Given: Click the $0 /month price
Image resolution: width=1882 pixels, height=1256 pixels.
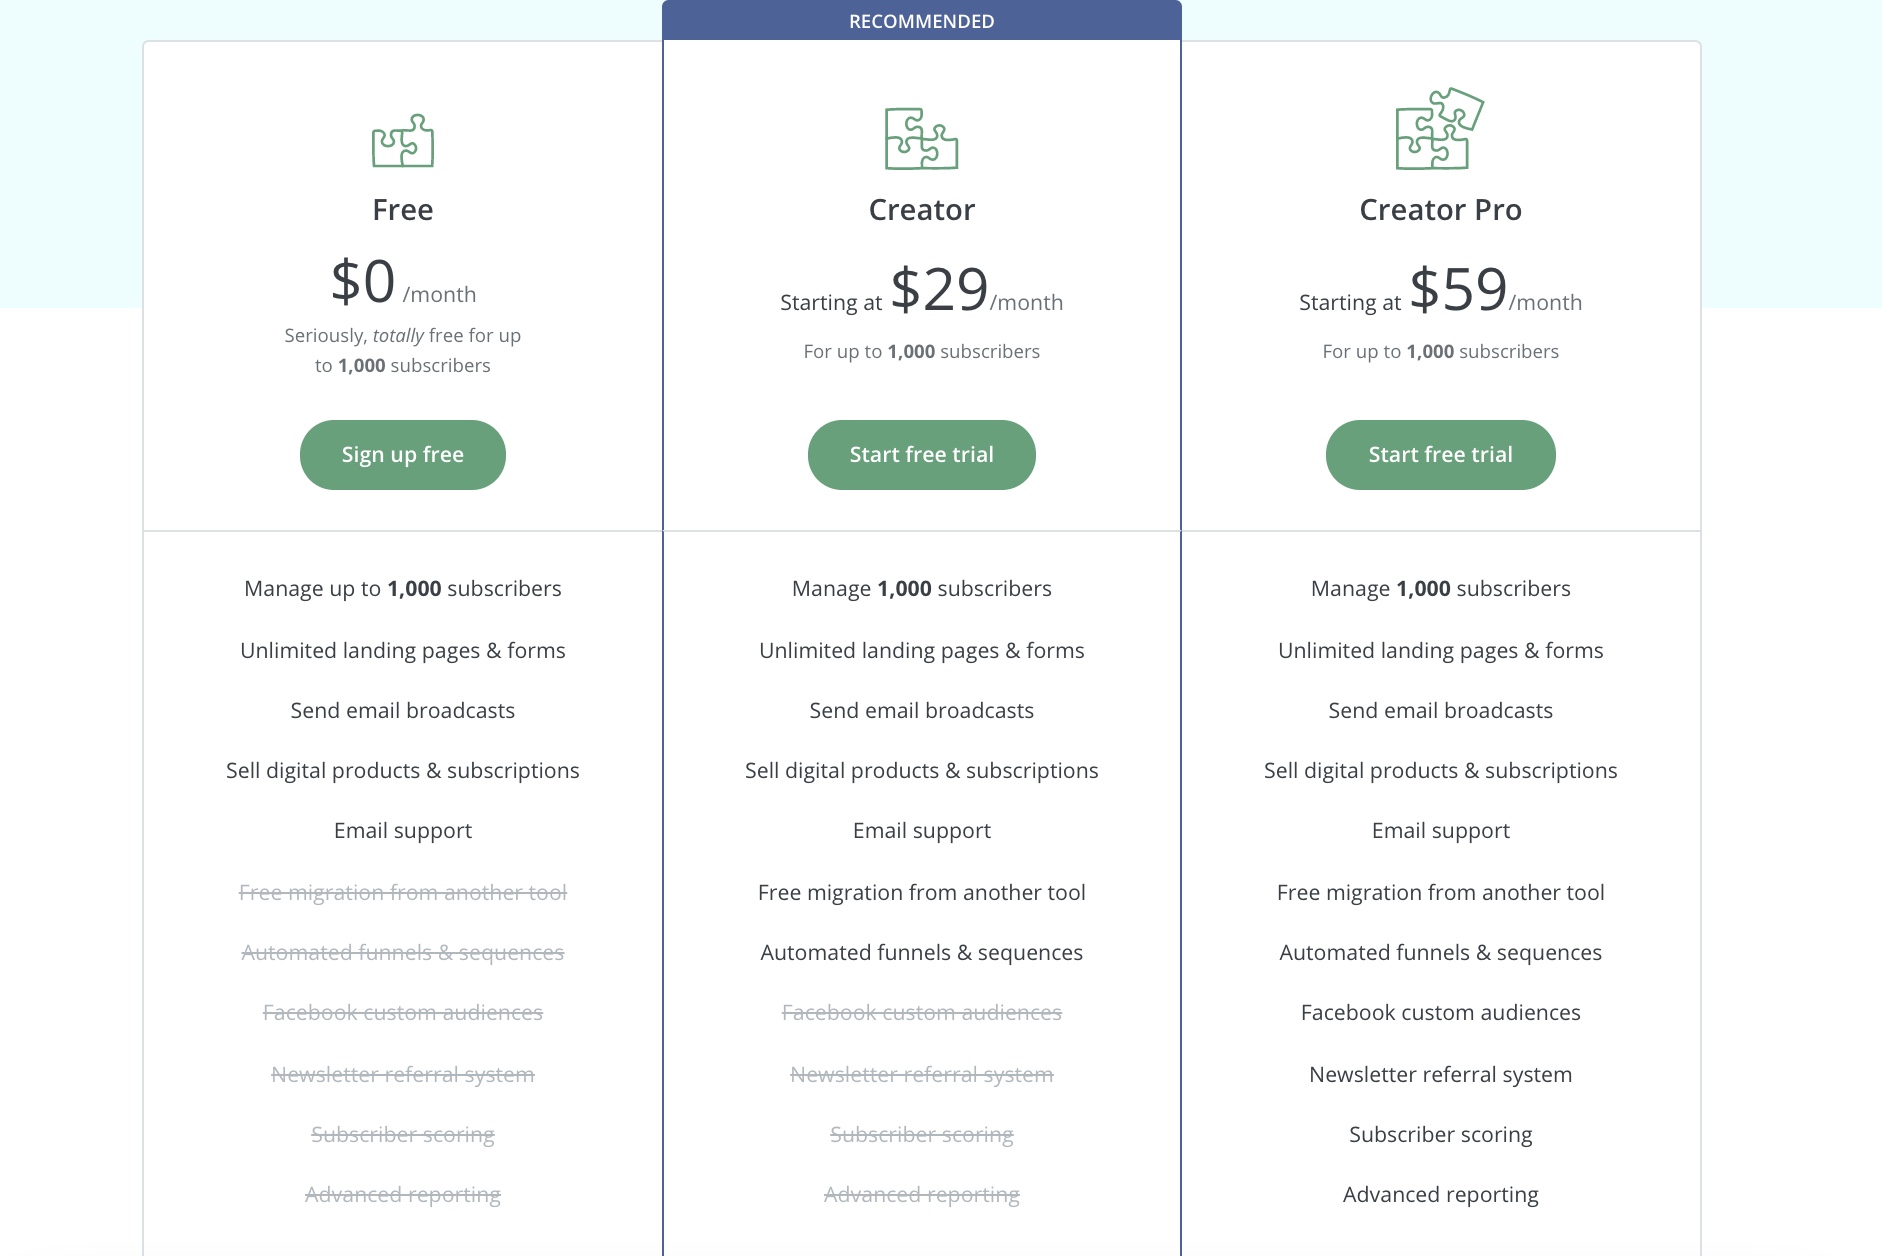Looking at the screenshot, I should point(403,282).
